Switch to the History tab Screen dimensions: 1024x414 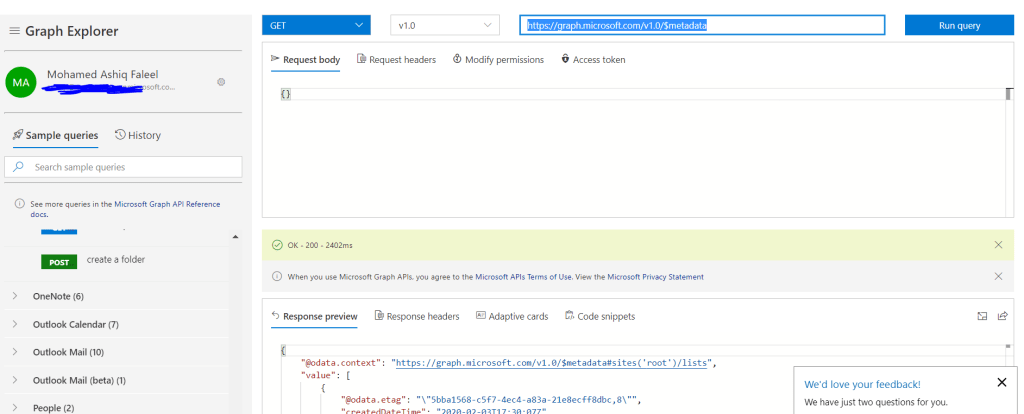pos(138,135)
